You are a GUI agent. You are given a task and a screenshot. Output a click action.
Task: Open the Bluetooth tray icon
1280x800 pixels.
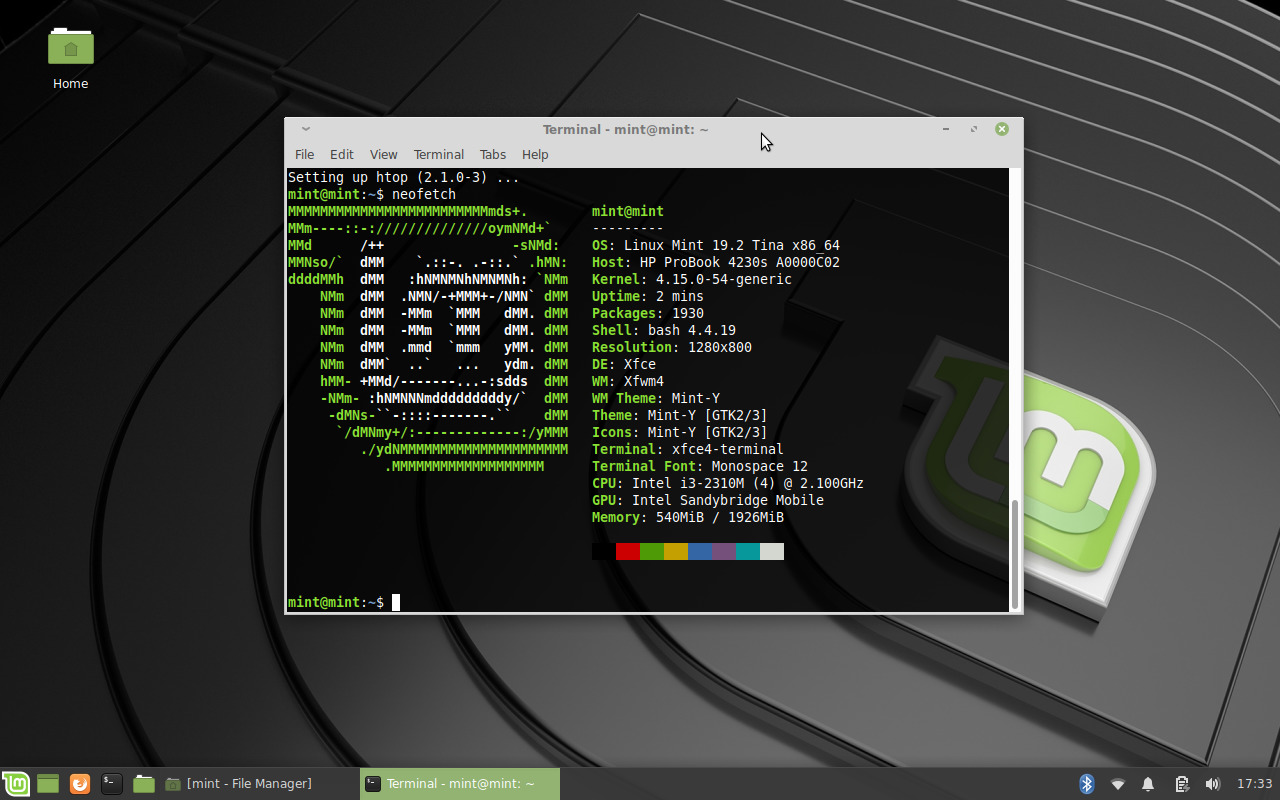pos(1087,784)
